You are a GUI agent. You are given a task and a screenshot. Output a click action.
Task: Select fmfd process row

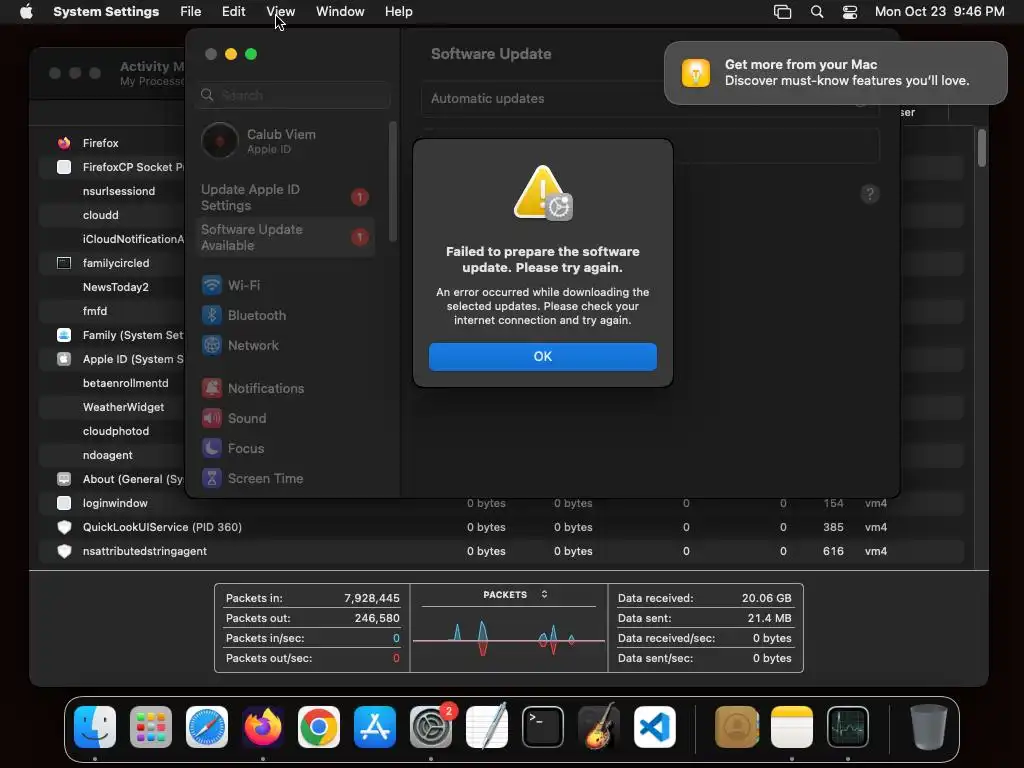(95, 312)
